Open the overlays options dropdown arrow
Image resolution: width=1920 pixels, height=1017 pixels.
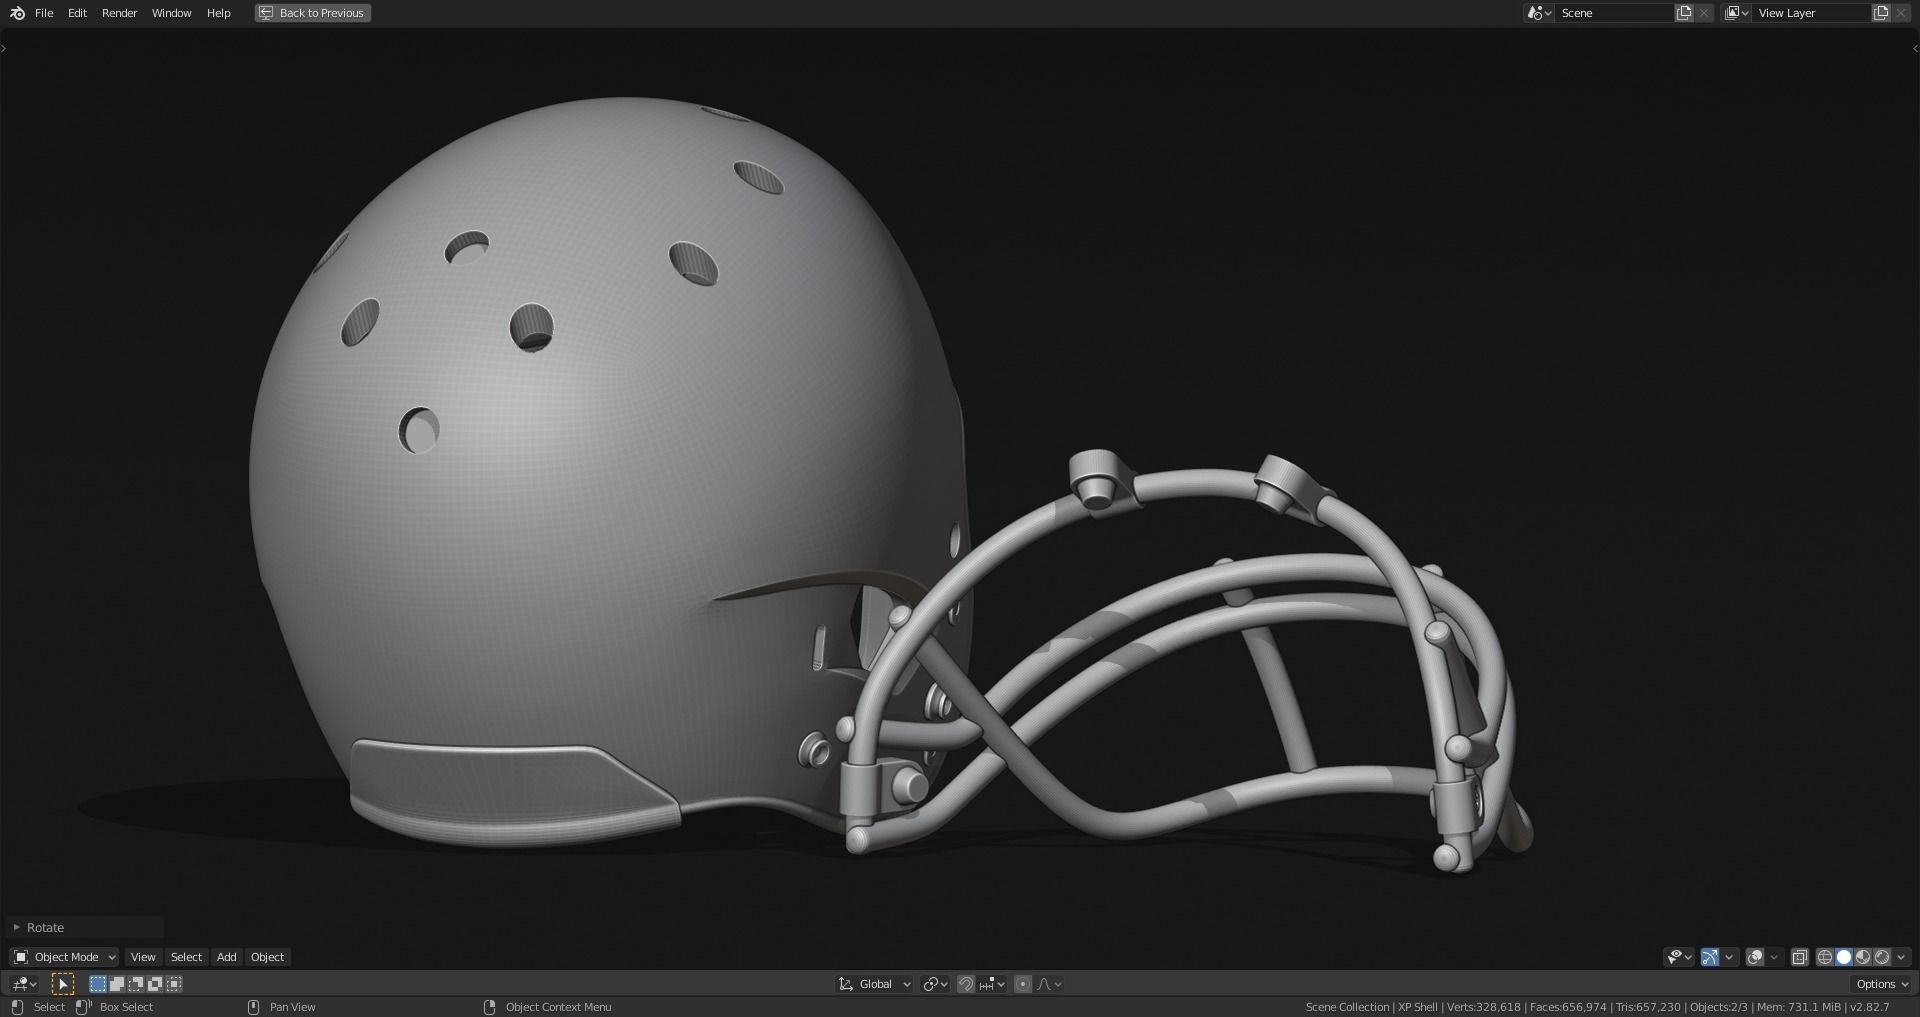tap(1774, 957)
